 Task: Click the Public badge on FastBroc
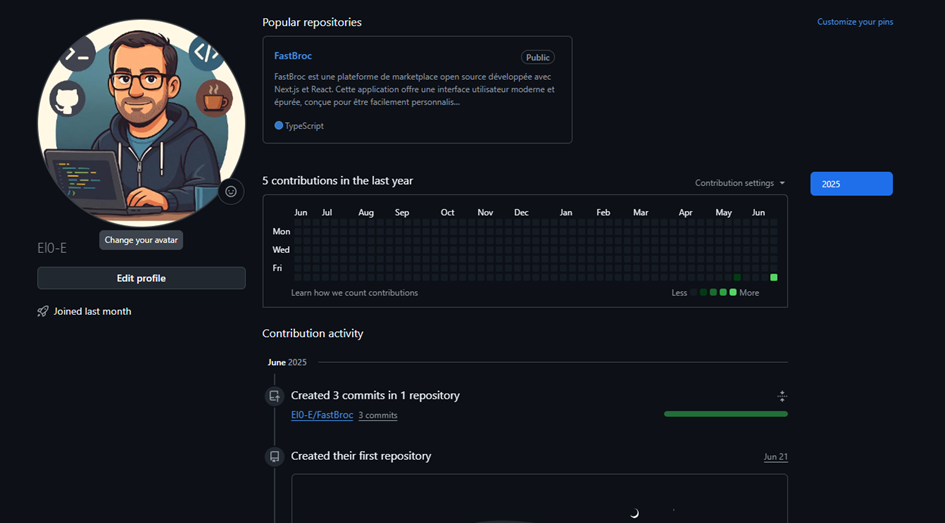click(x=537, y=58)
